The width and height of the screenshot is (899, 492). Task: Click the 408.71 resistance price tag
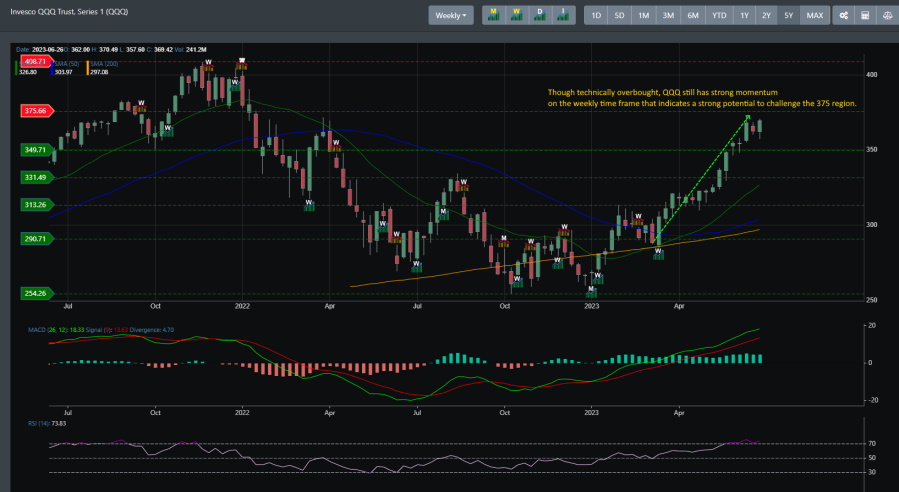(36, 61)
